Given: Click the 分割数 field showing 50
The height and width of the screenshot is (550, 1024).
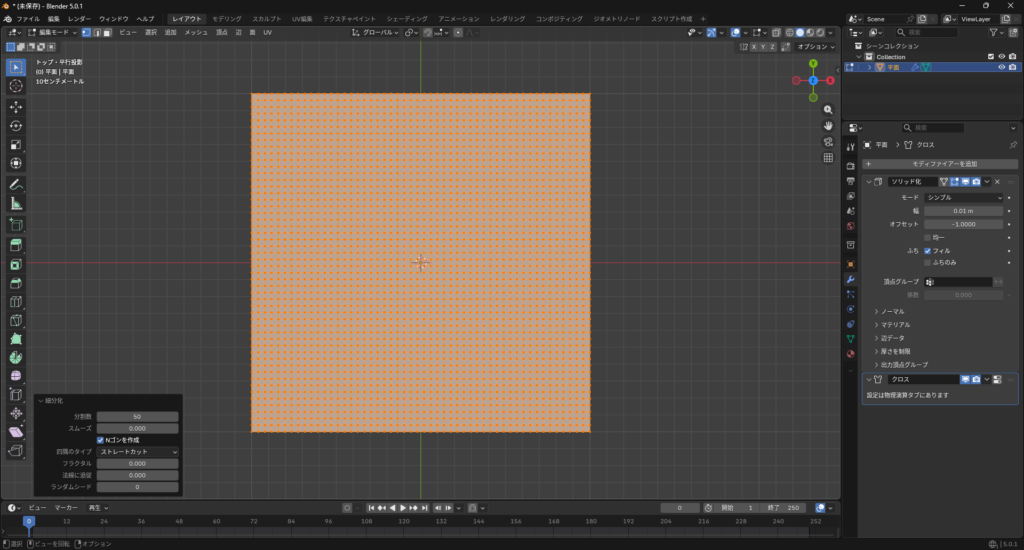Looking at the screenshot, I should pyautogui.click(x=138, y=416).
